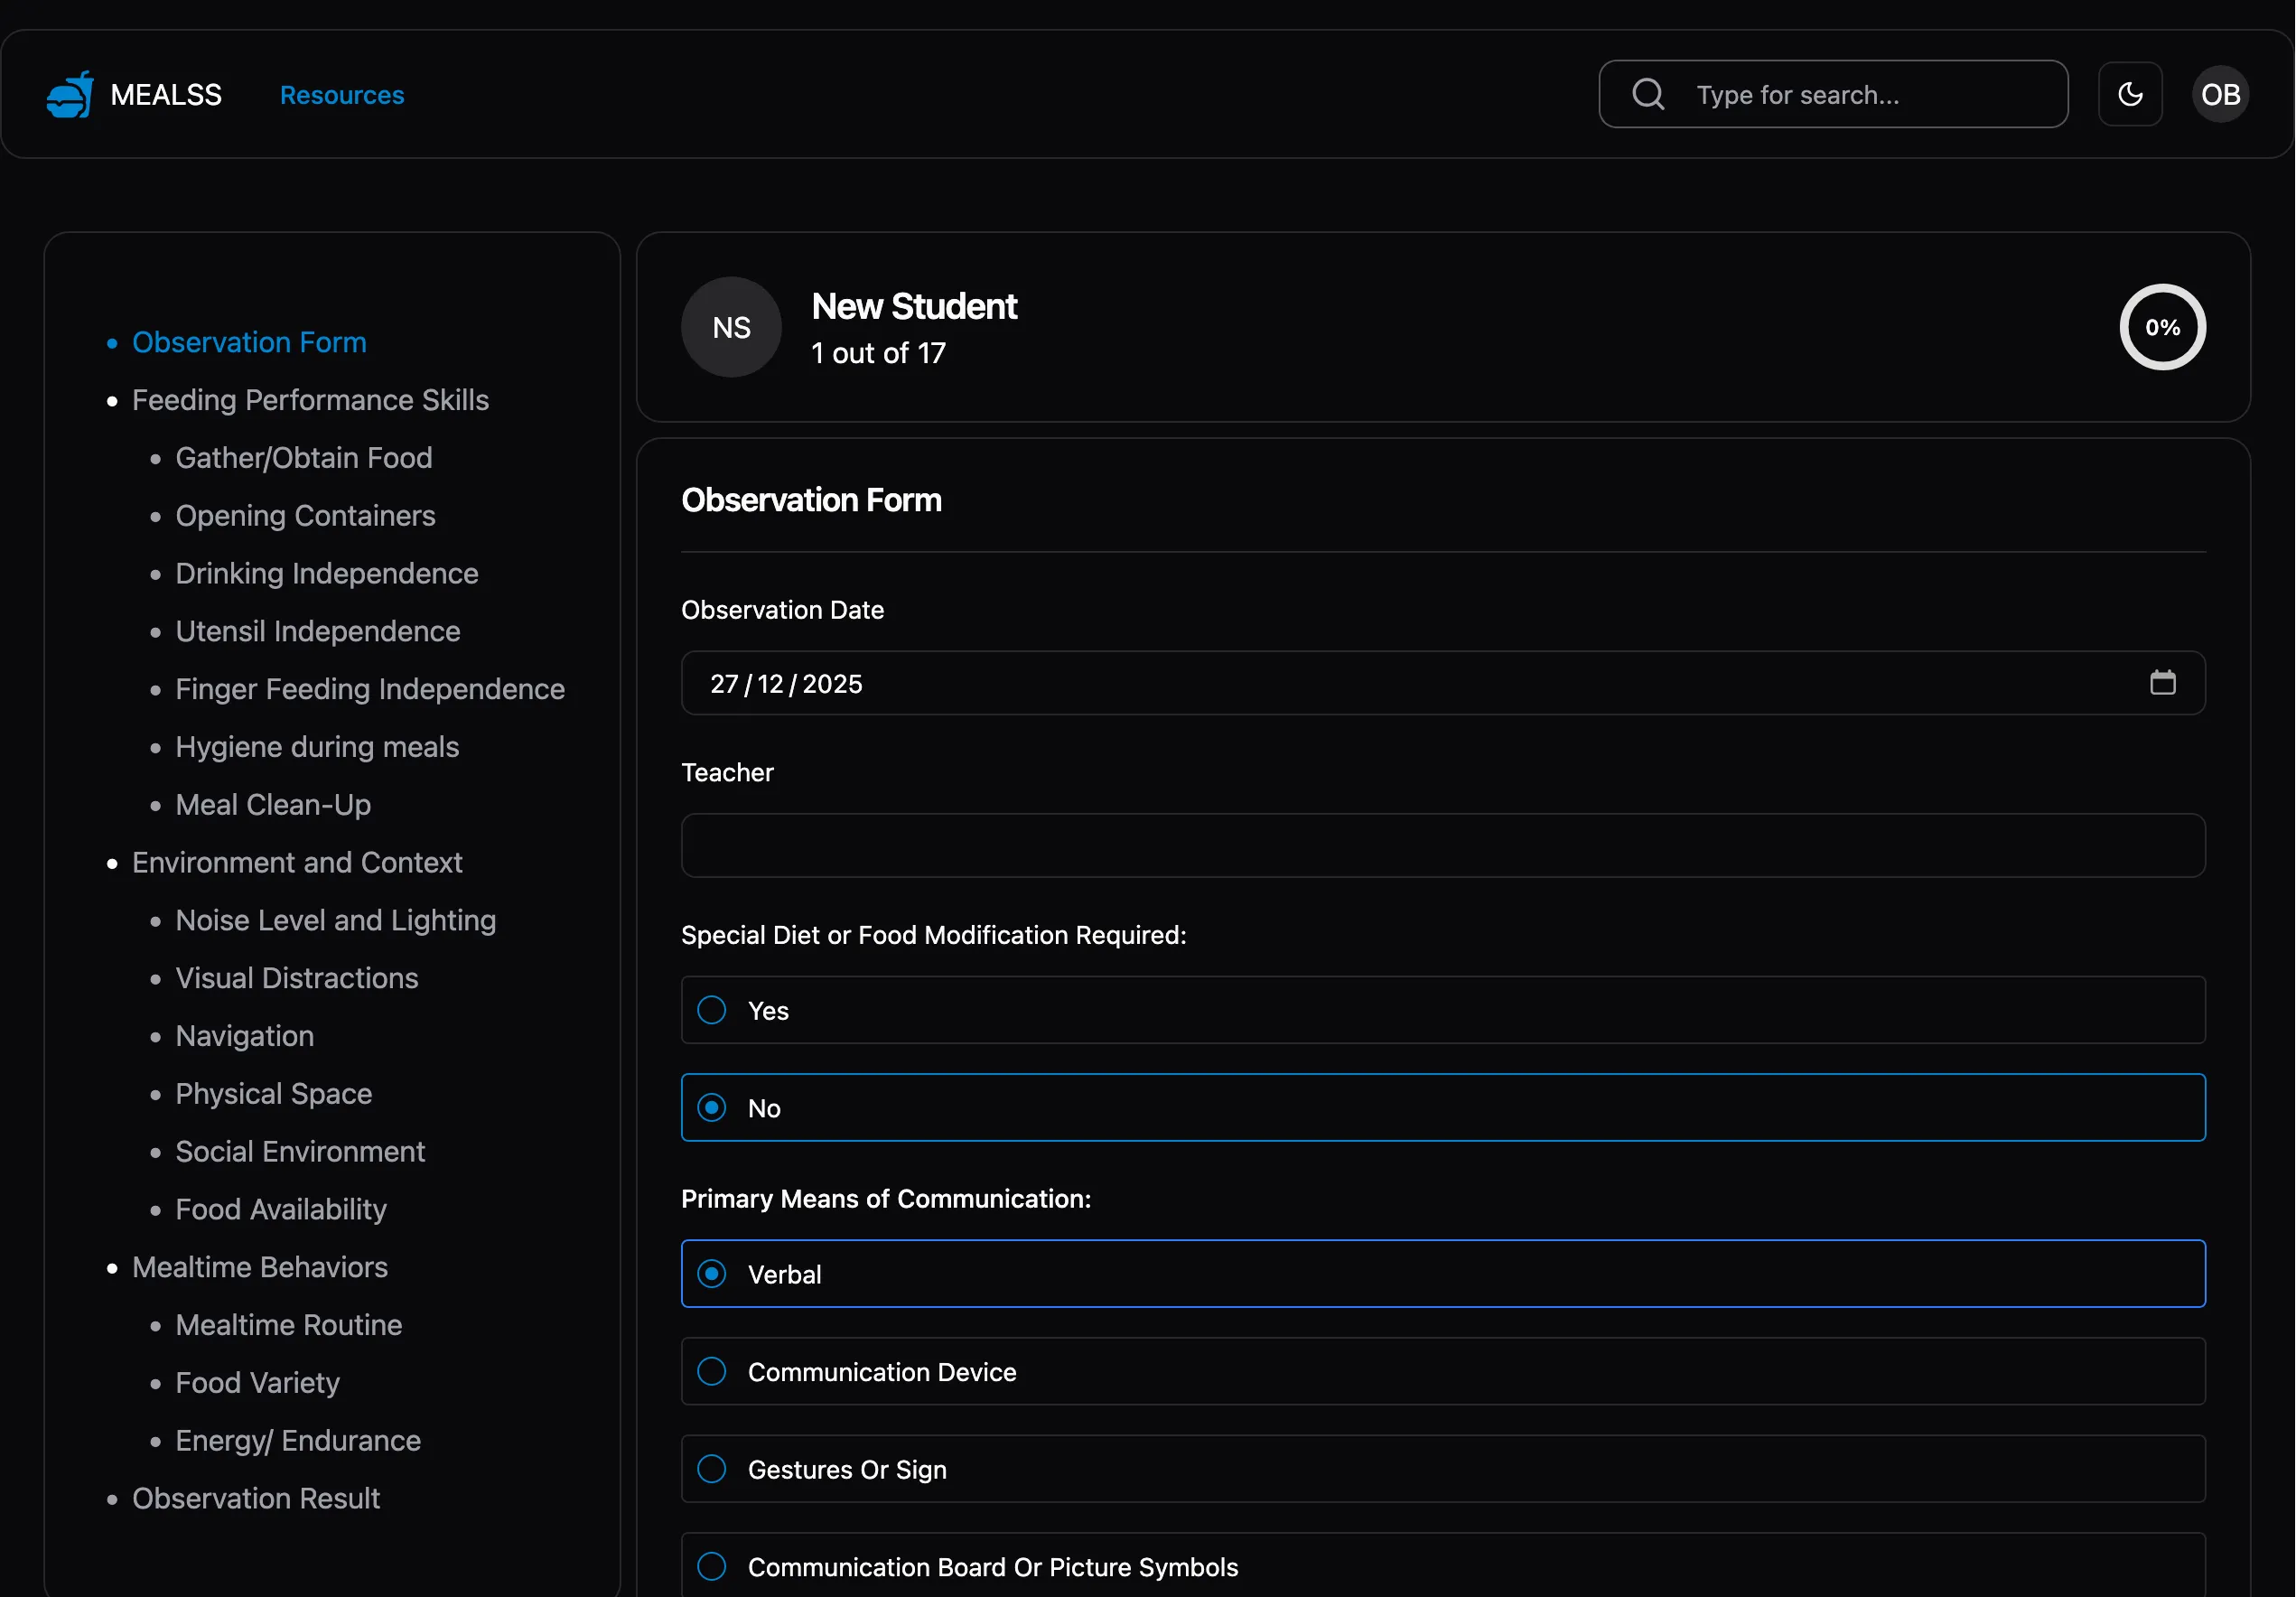This screenshot has width=2296, height=1597.
Task: Open Environment and Context in sidebar
Action: (x=297, y=862)
